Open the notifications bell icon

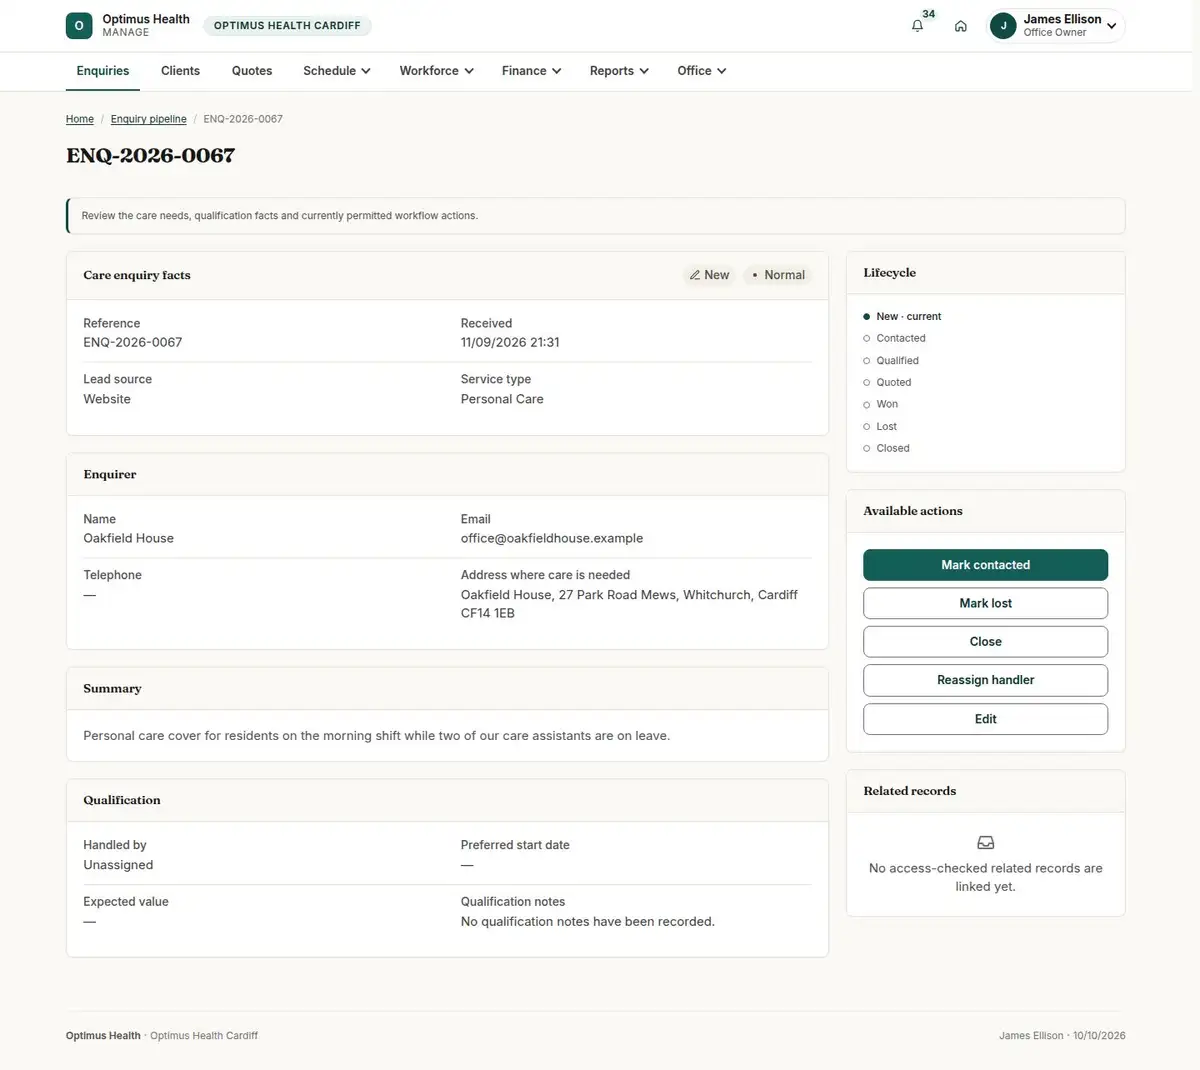[917, 26]
